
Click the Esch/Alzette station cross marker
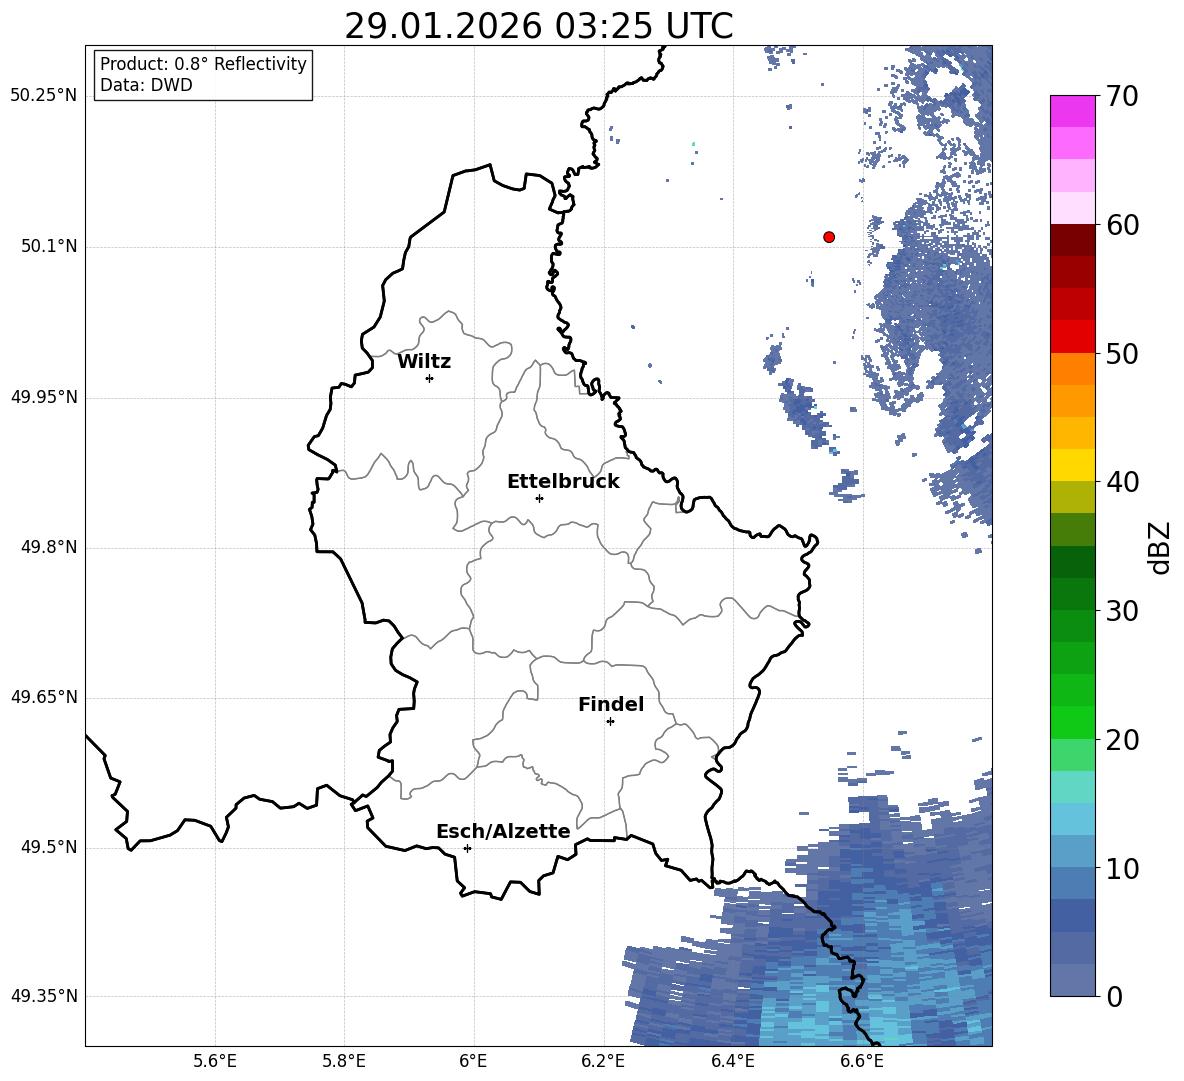(x=467, y=848)
